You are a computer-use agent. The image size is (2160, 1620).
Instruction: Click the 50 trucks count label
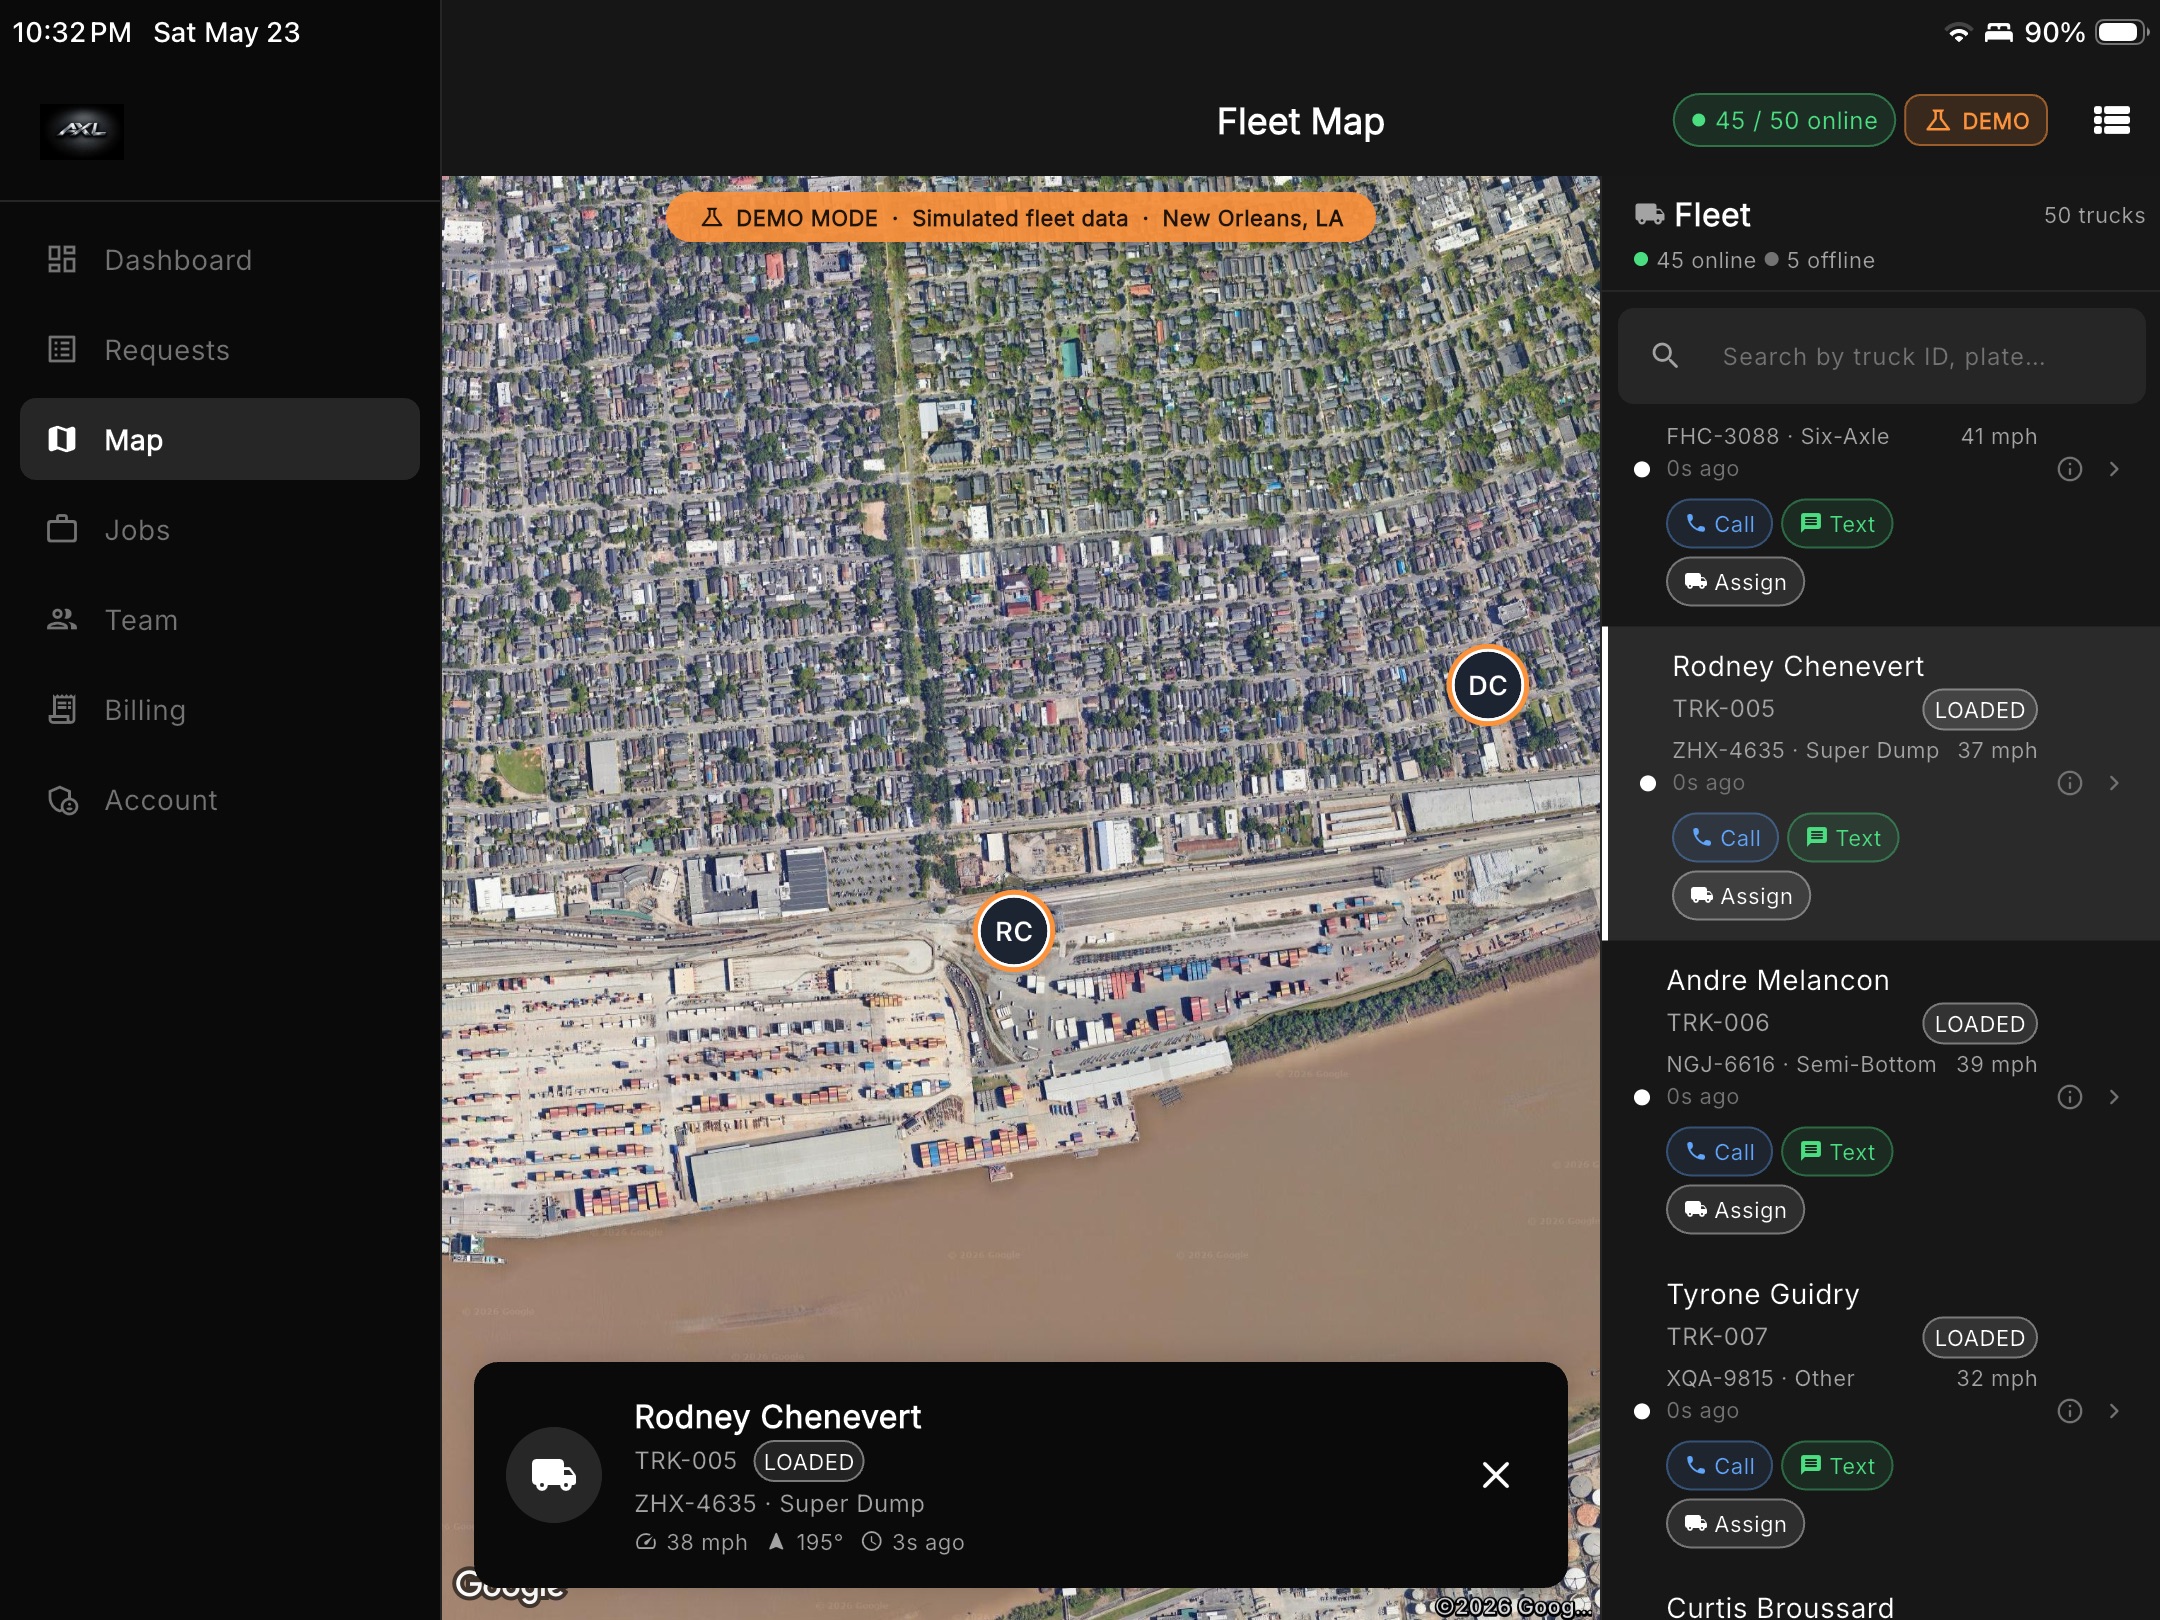pyautogui.click(x=2094, y=215)
